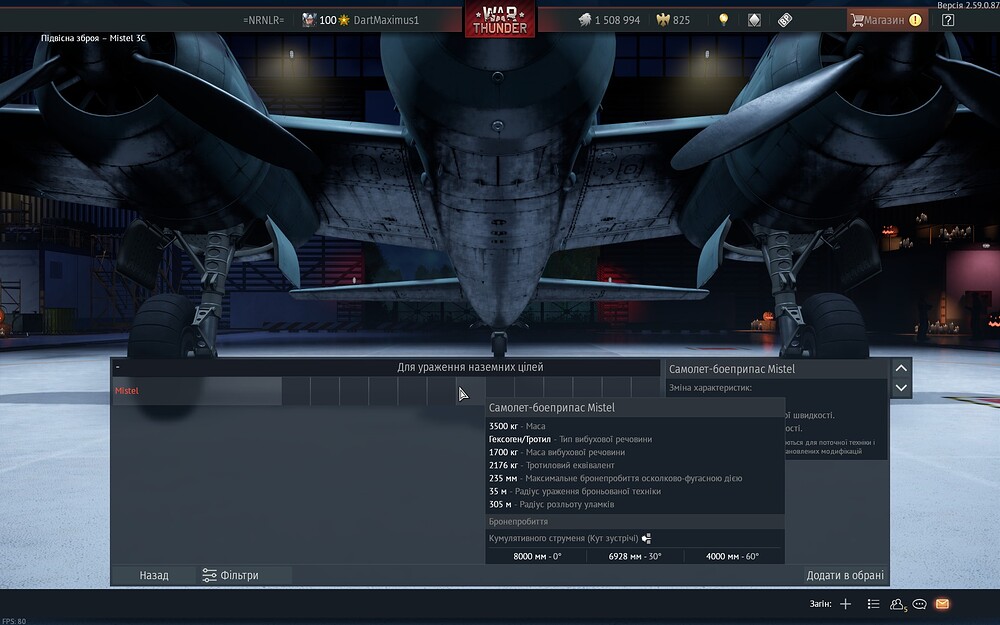Screen dimensions: 1000x625
Task: Click the Назад button
Action: coord(154,575)
